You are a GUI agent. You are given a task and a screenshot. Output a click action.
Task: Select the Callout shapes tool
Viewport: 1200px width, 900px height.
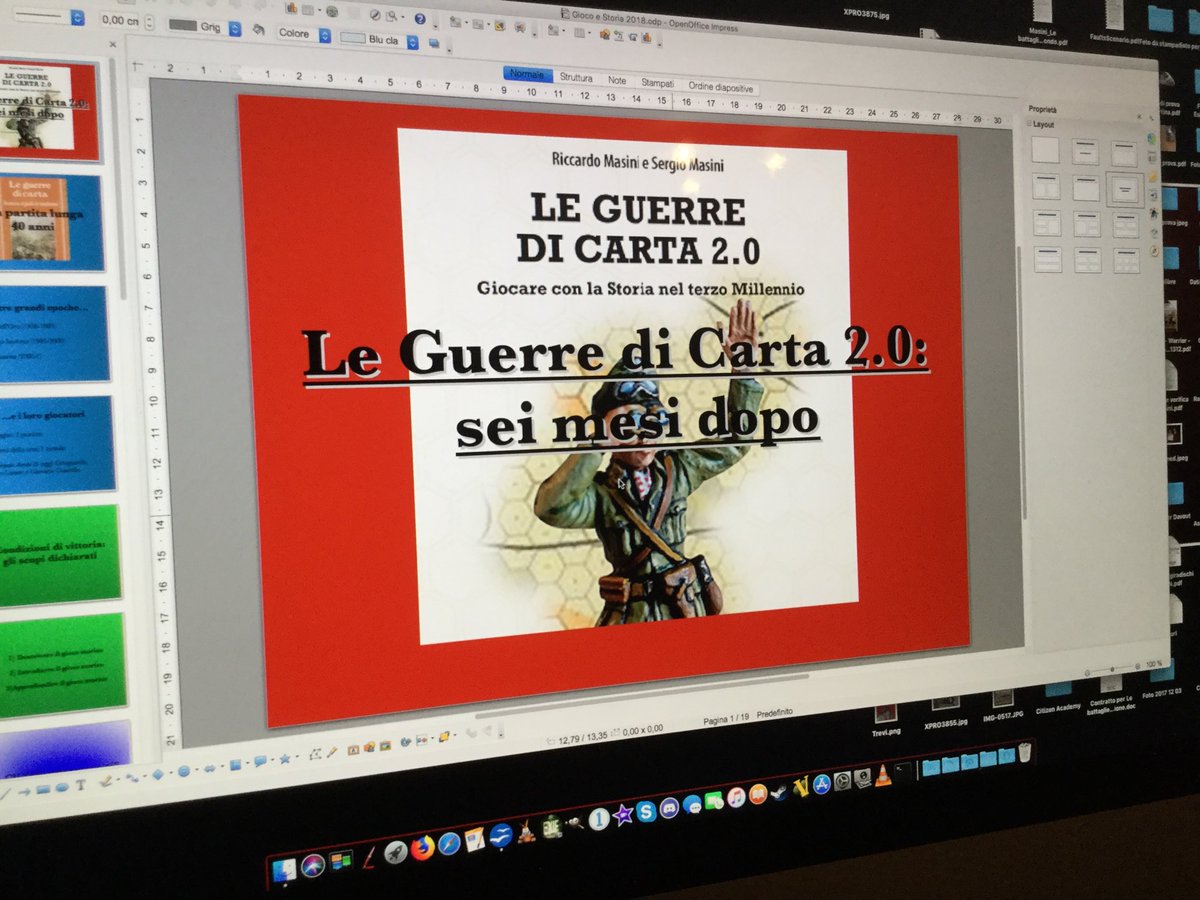pyautogui.click(x=260, y=762)
